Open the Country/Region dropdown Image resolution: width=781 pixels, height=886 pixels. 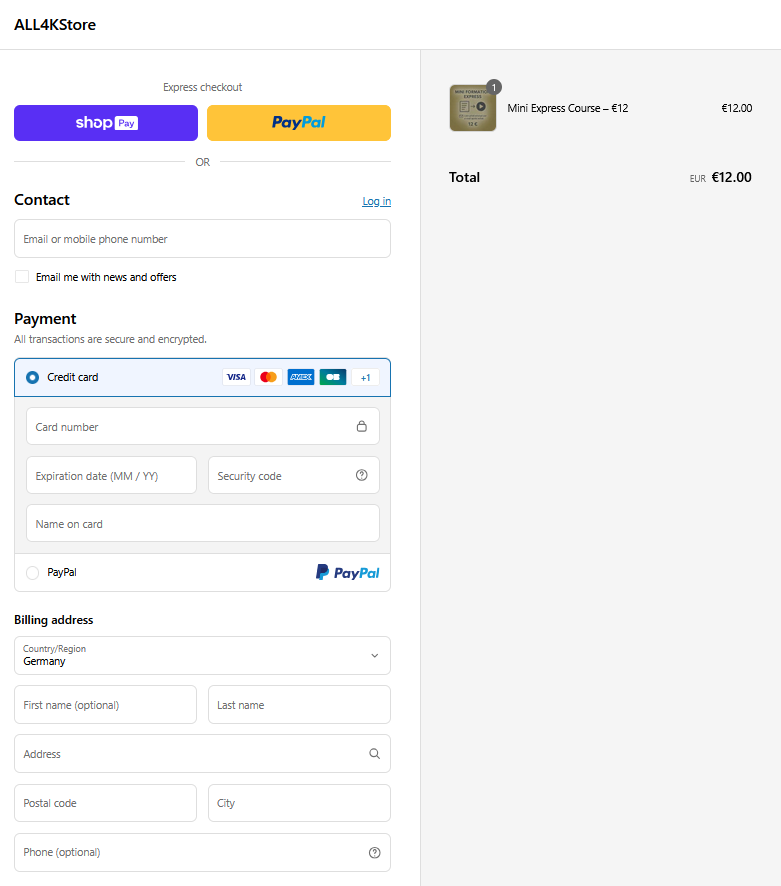pos(202,655)
